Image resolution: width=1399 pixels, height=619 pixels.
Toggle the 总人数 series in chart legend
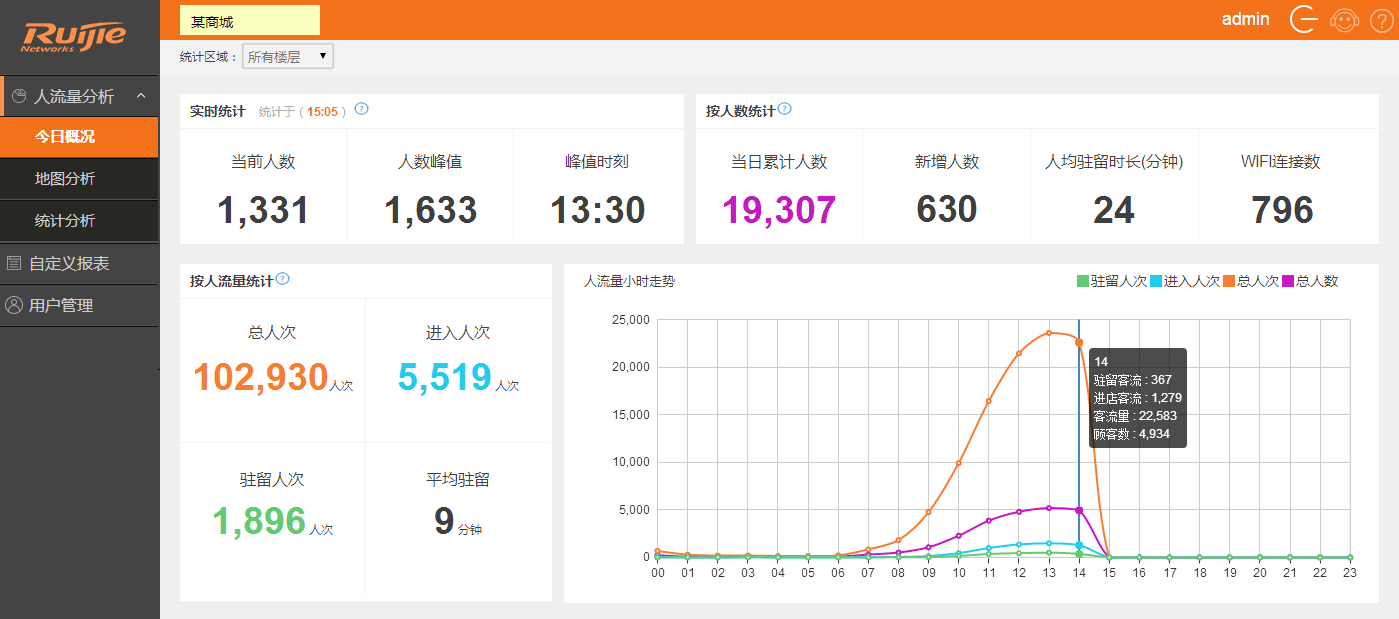1309,282
